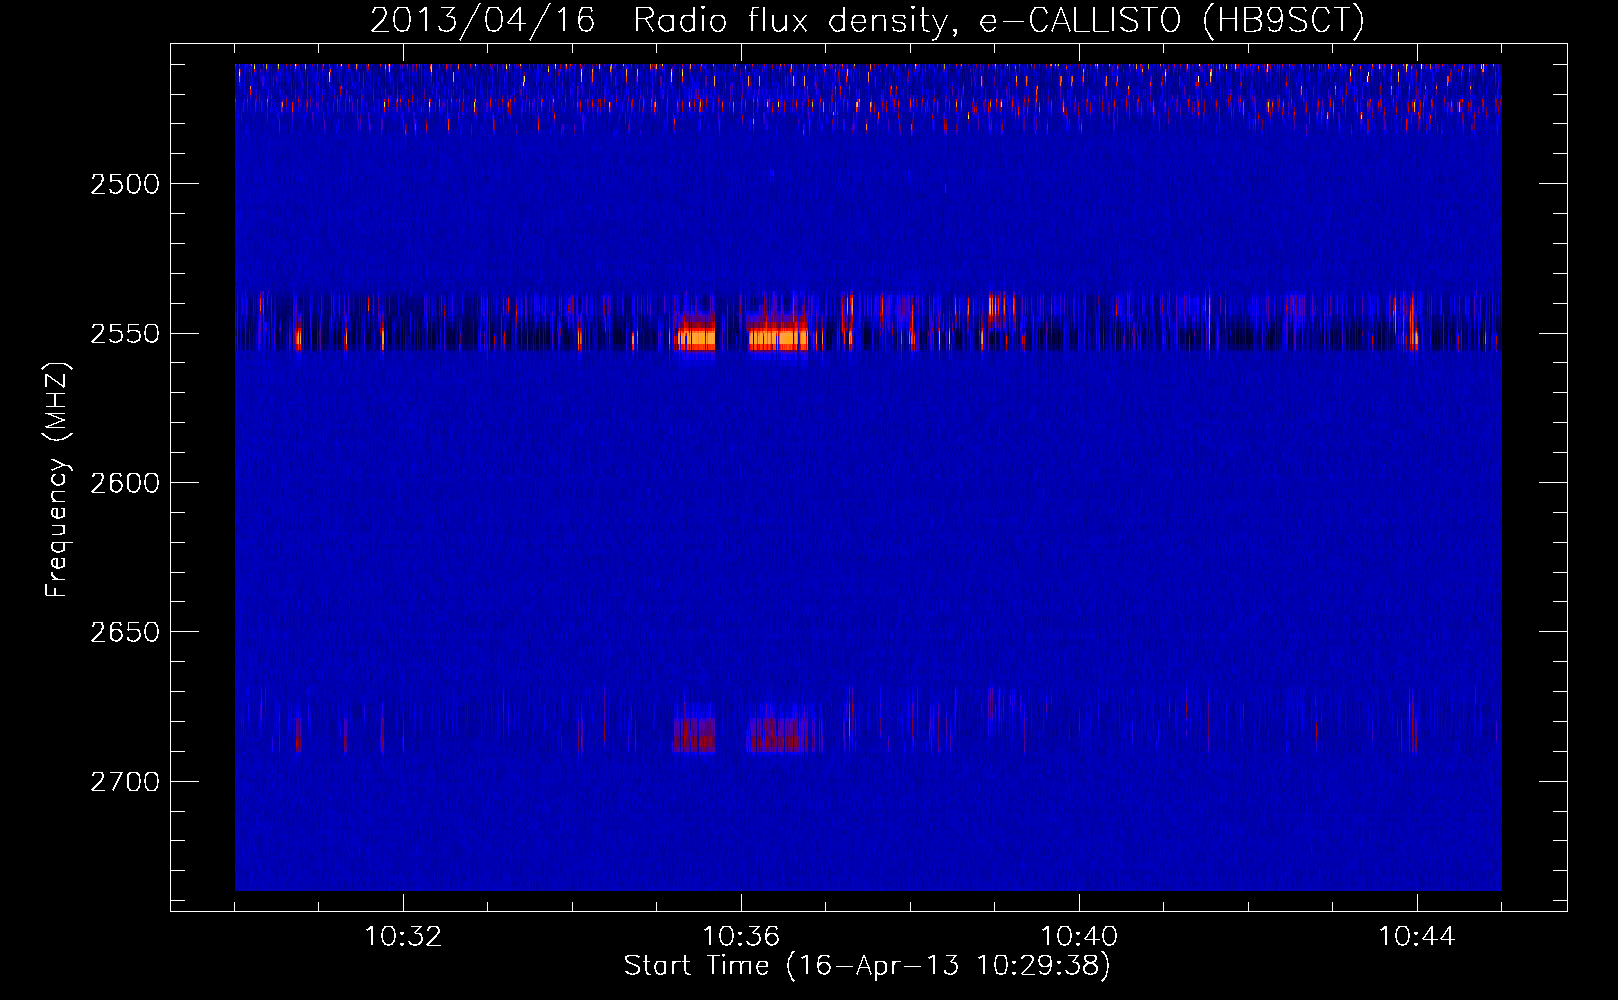Click the dark red burst near 2690 MHz before 10:36

click(x=694, y=734)
